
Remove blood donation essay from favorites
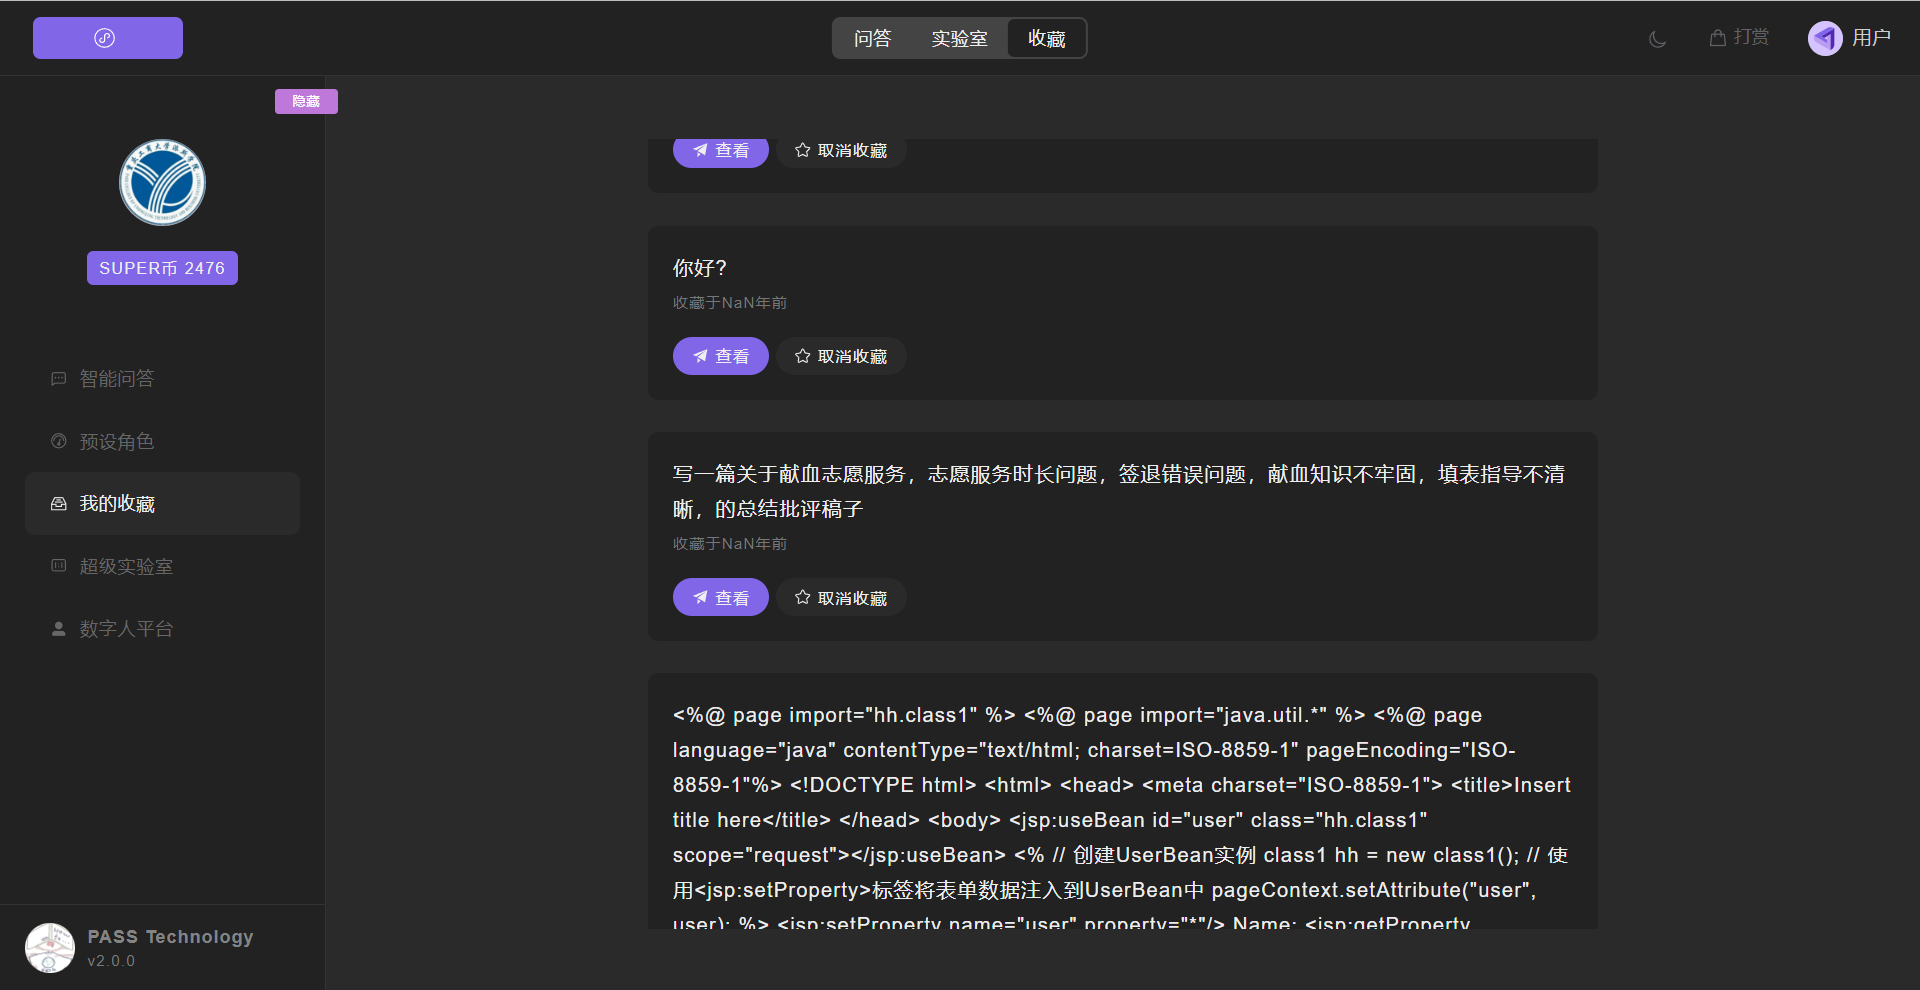(841, 597)
